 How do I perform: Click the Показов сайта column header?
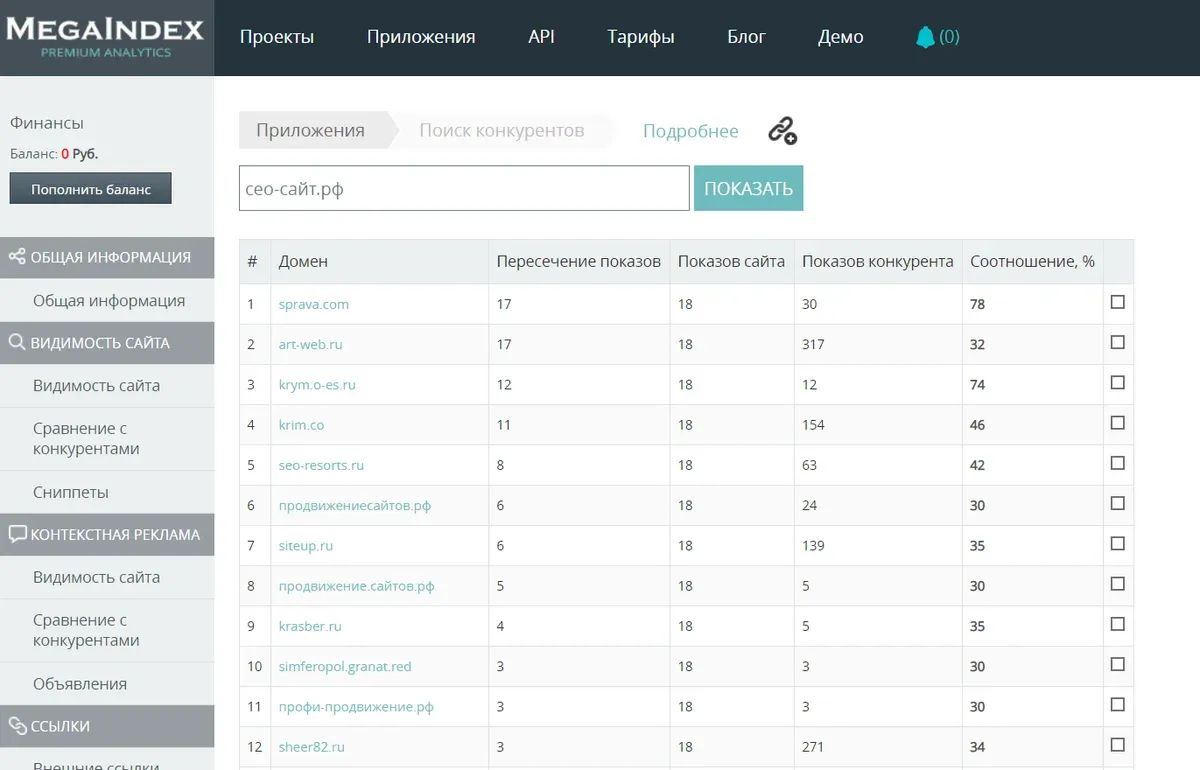[731, 261]
